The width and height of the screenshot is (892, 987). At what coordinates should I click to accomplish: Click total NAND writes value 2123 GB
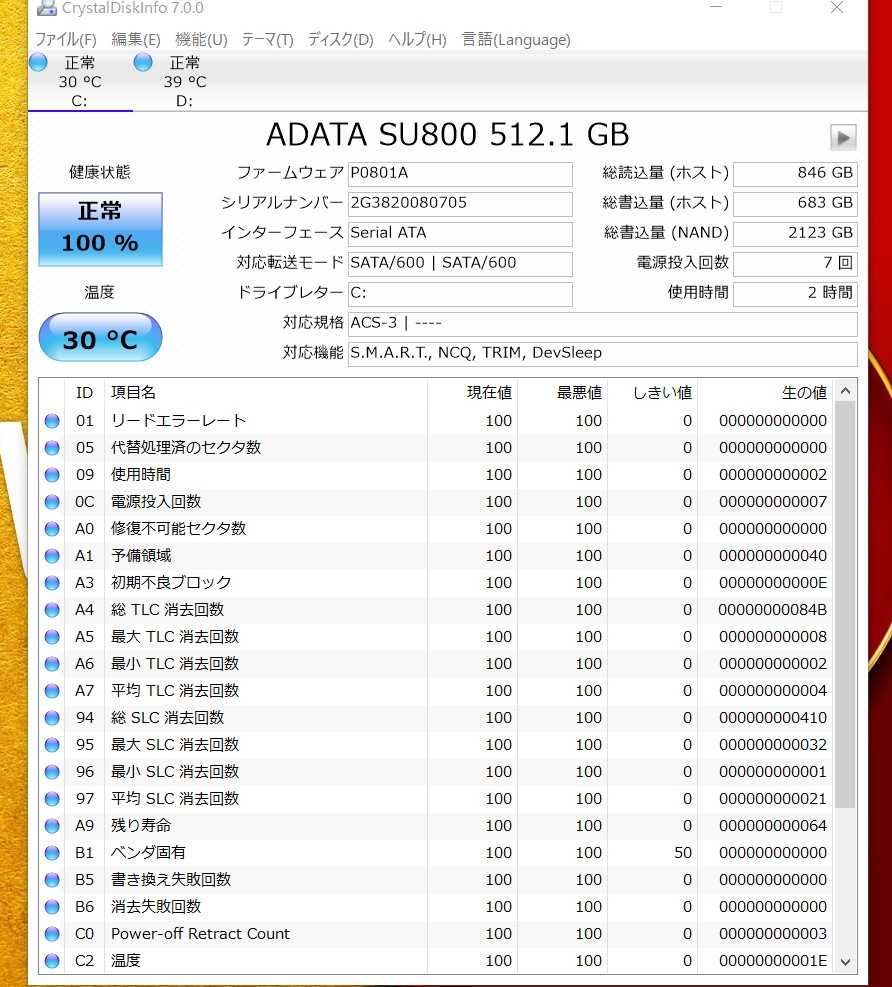tap(795, 234)
